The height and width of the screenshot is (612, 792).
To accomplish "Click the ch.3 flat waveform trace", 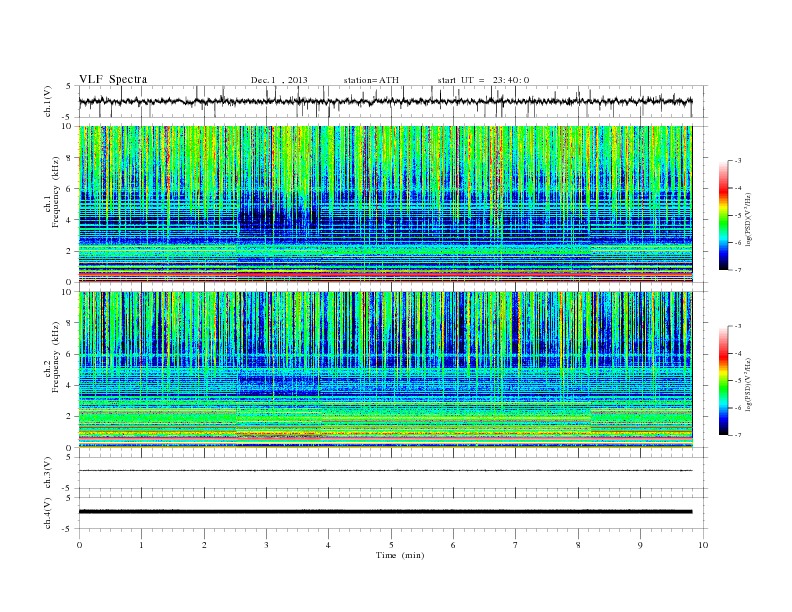I will click(x=385, y=471).
